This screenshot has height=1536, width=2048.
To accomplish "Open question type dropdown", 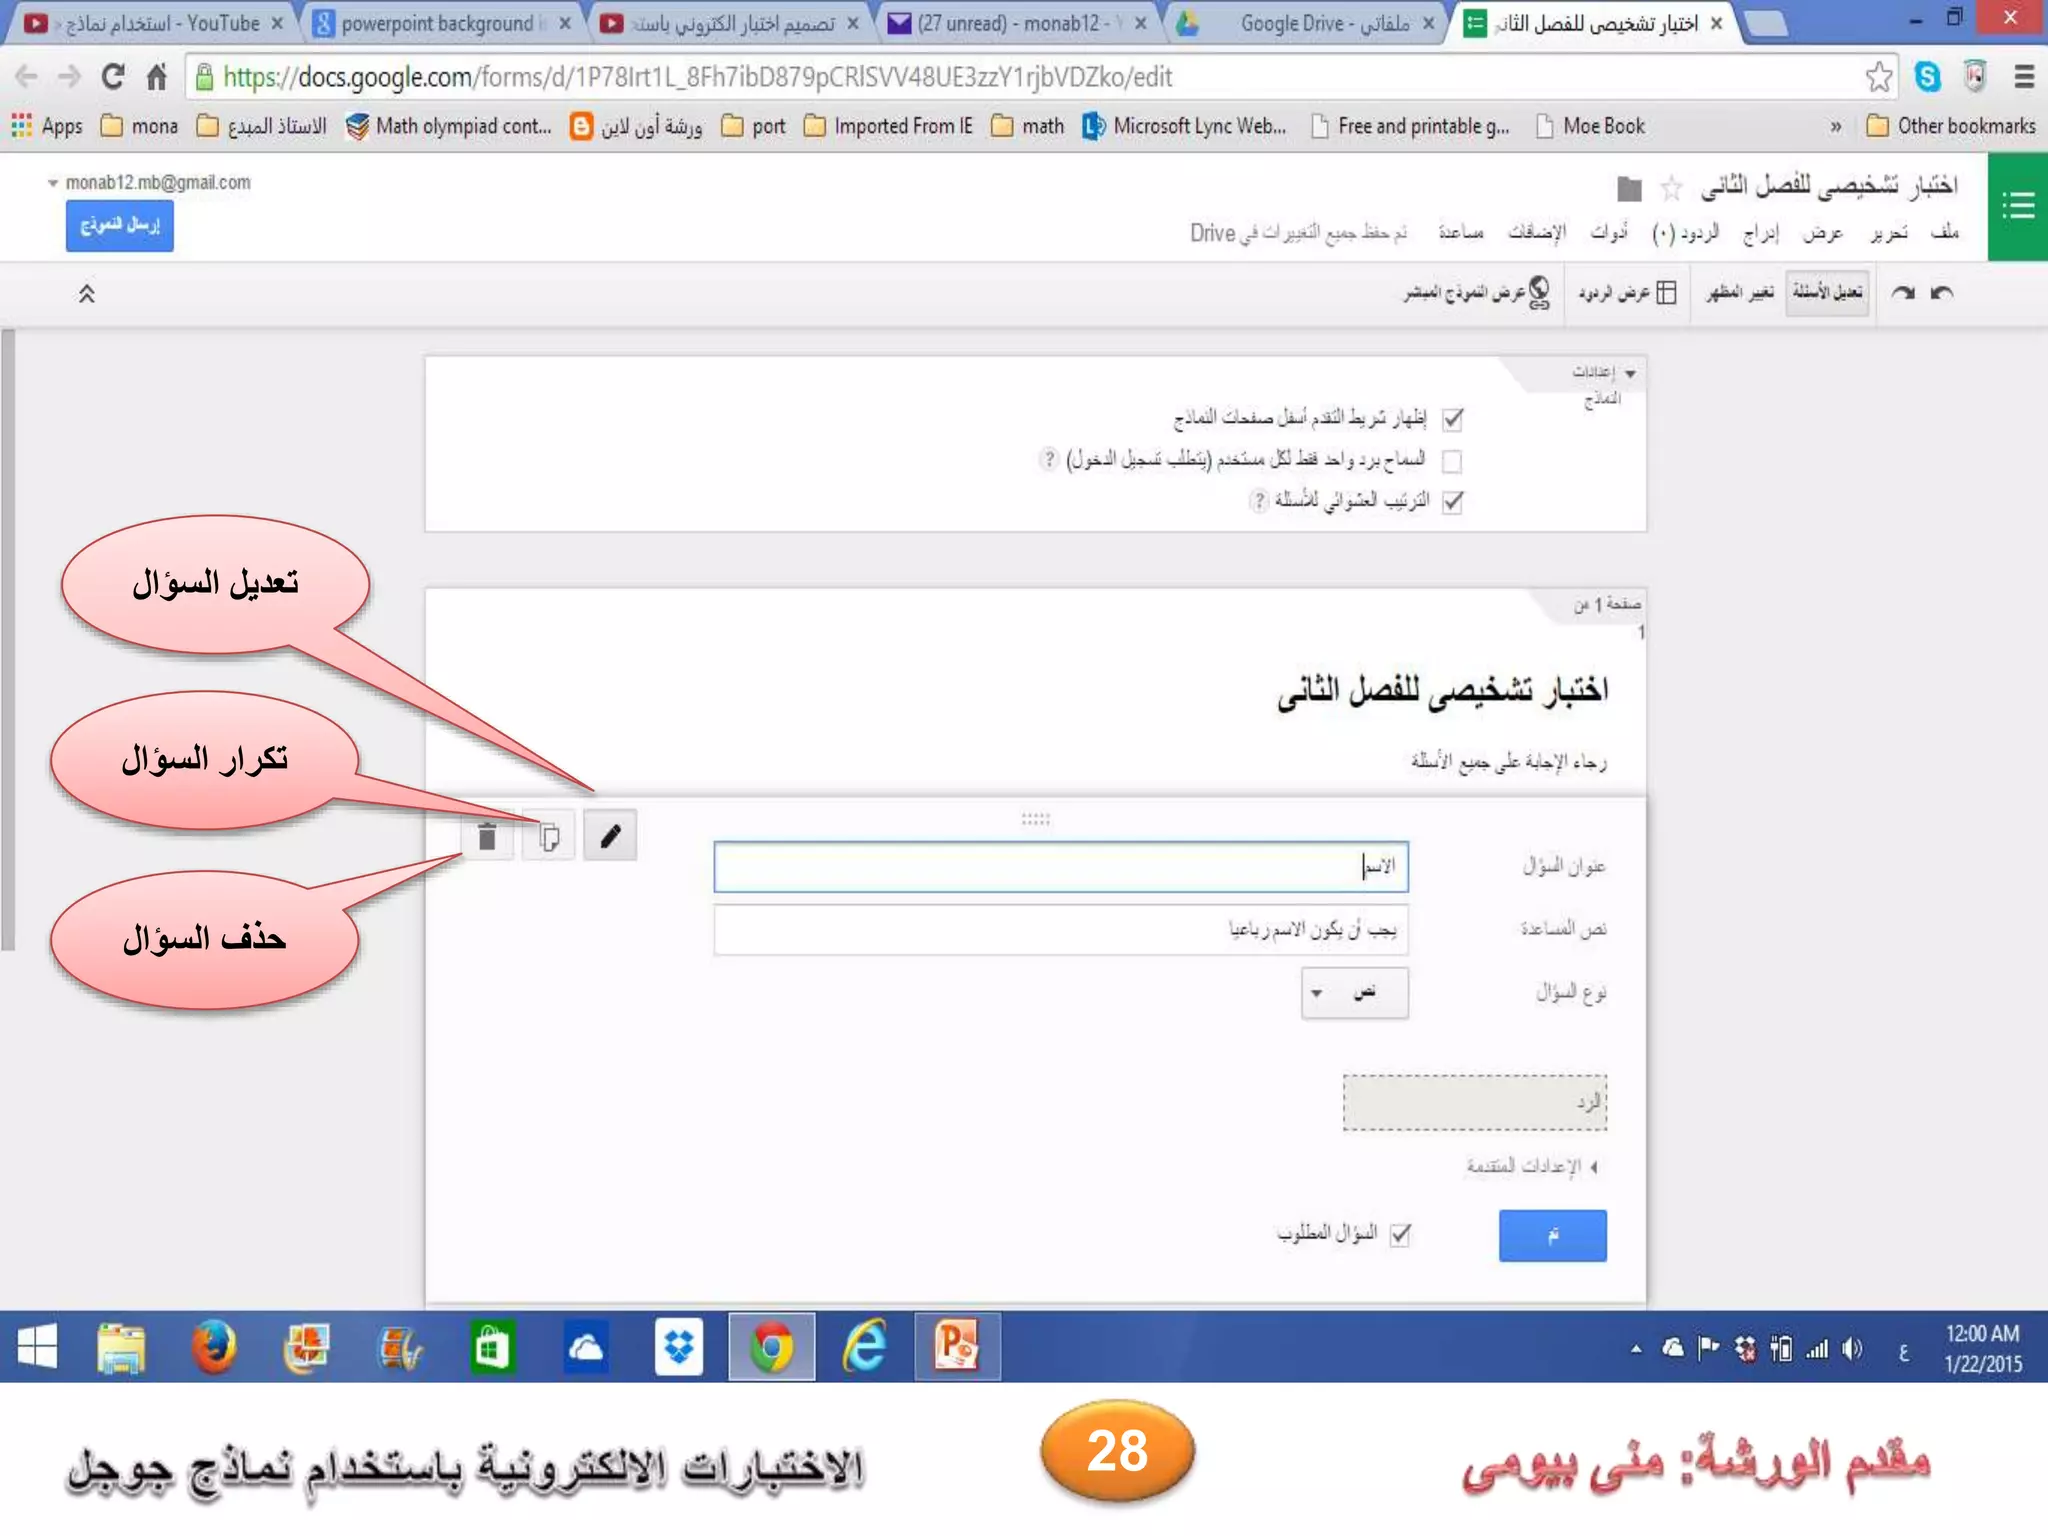I will tap(1355, 993).
